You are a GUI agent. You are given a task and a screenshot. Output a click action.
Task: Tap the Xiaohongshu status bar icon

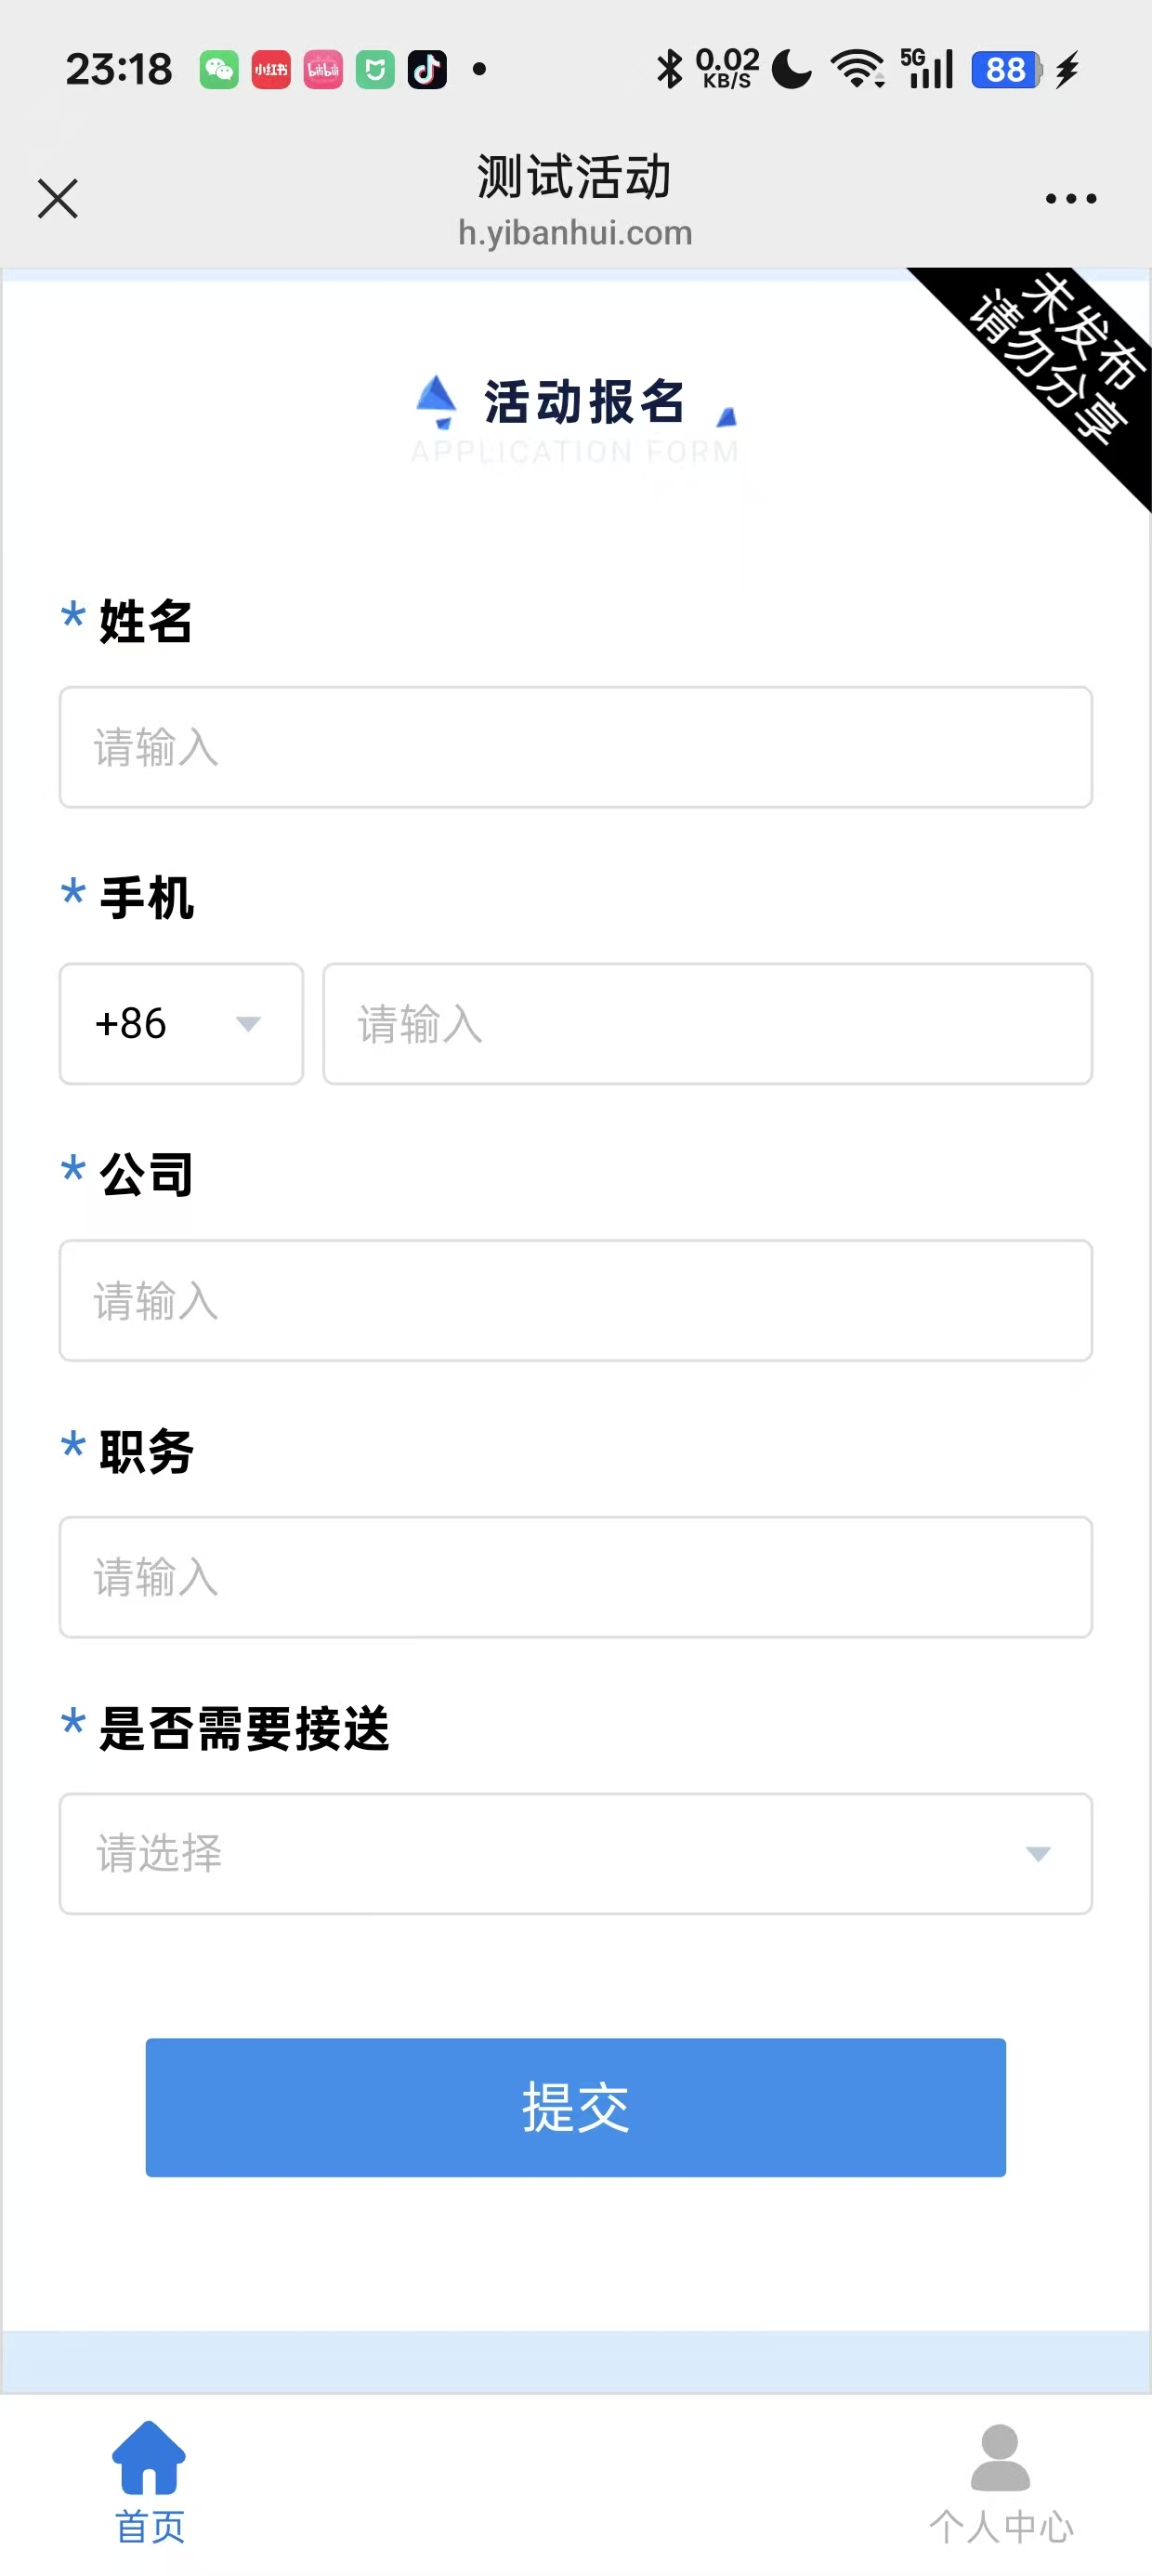[271, 70]
